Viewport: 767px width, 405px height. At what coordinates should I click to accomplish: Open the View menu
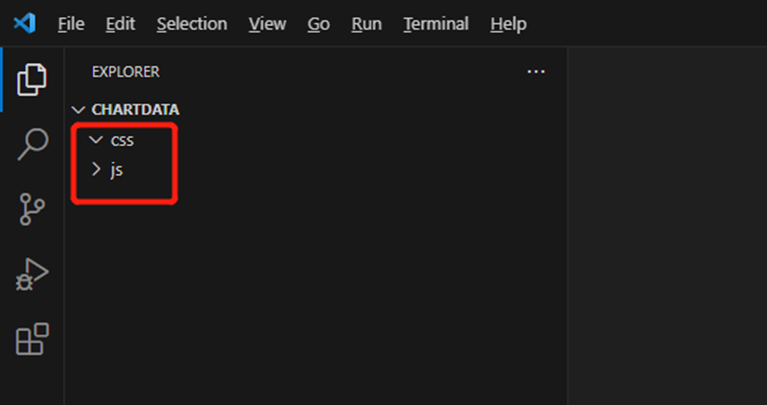click(267, 23)
